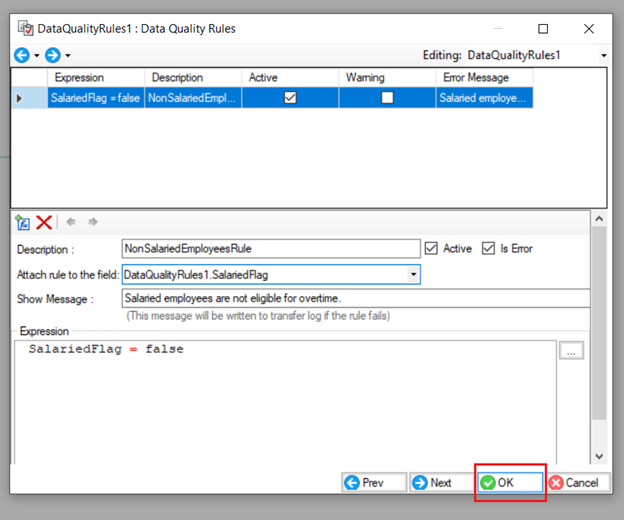
Task: Expand the Attach rule to field dropdown
Action: click(413, 274)
